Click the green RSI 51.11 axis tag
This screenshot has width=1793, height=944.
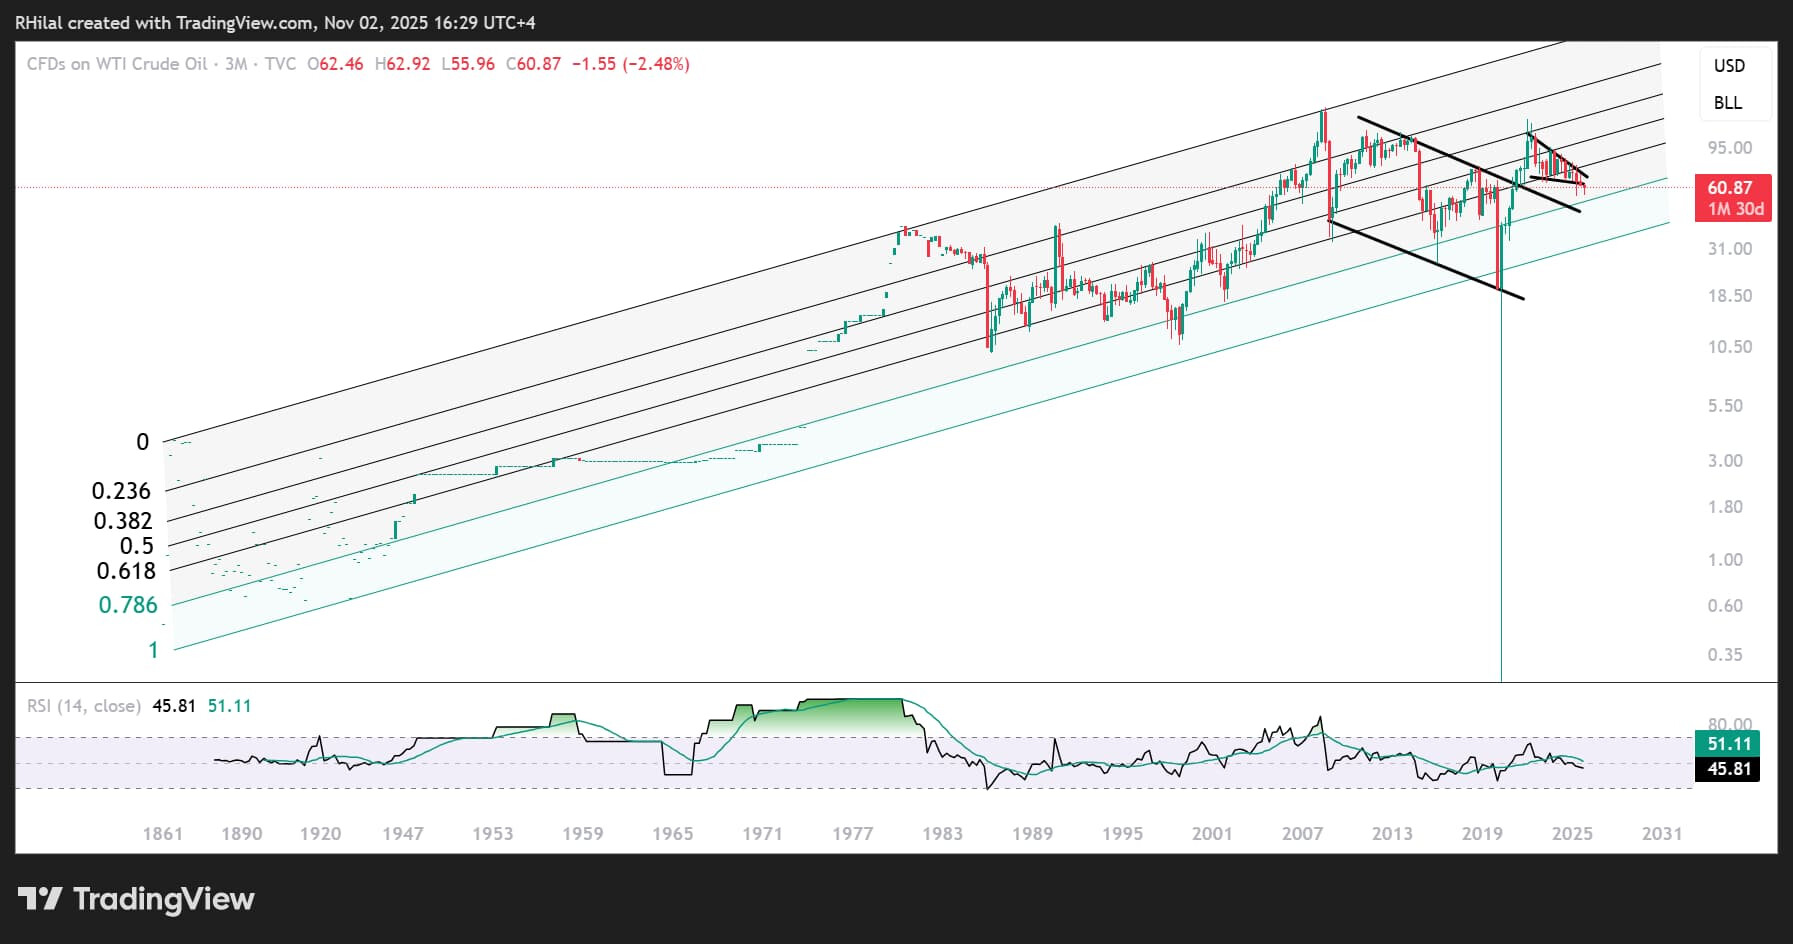(x=1729, y=744)
